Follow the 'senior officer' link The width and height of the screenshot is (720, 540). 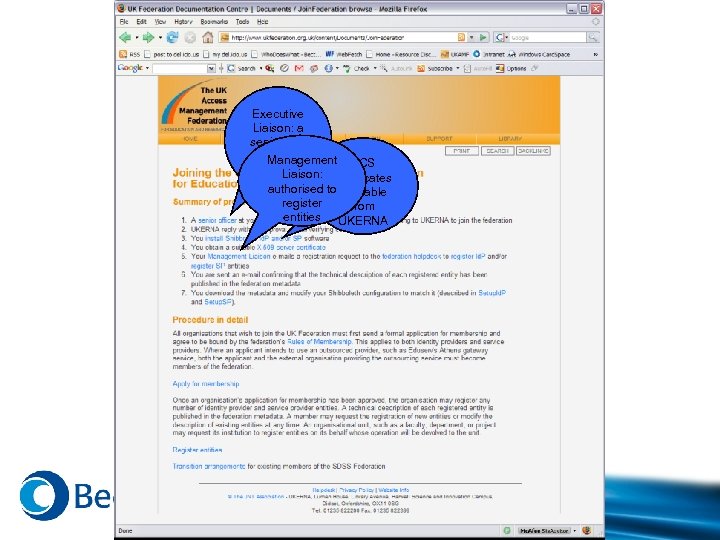click(217, 220)
